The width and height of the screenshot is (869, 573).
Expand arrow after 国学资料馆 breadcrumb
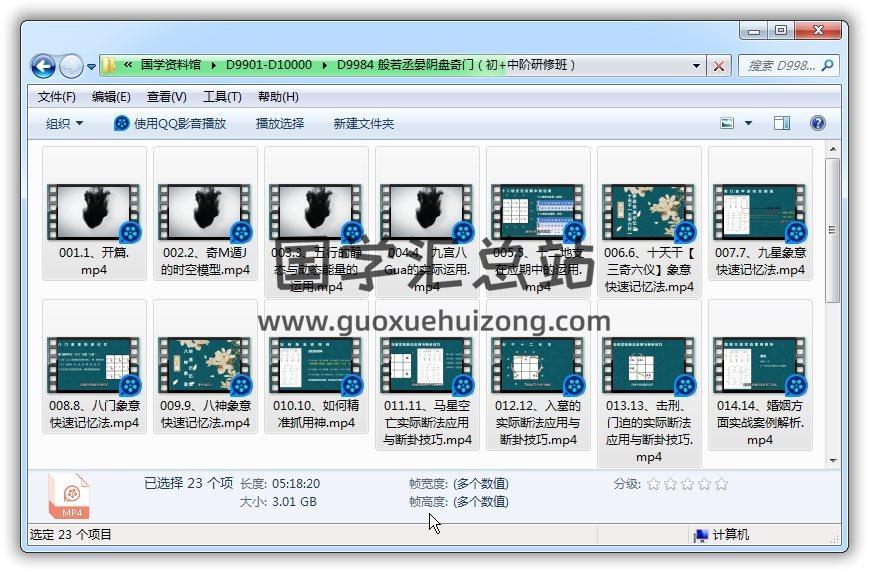tap(213, 65)
